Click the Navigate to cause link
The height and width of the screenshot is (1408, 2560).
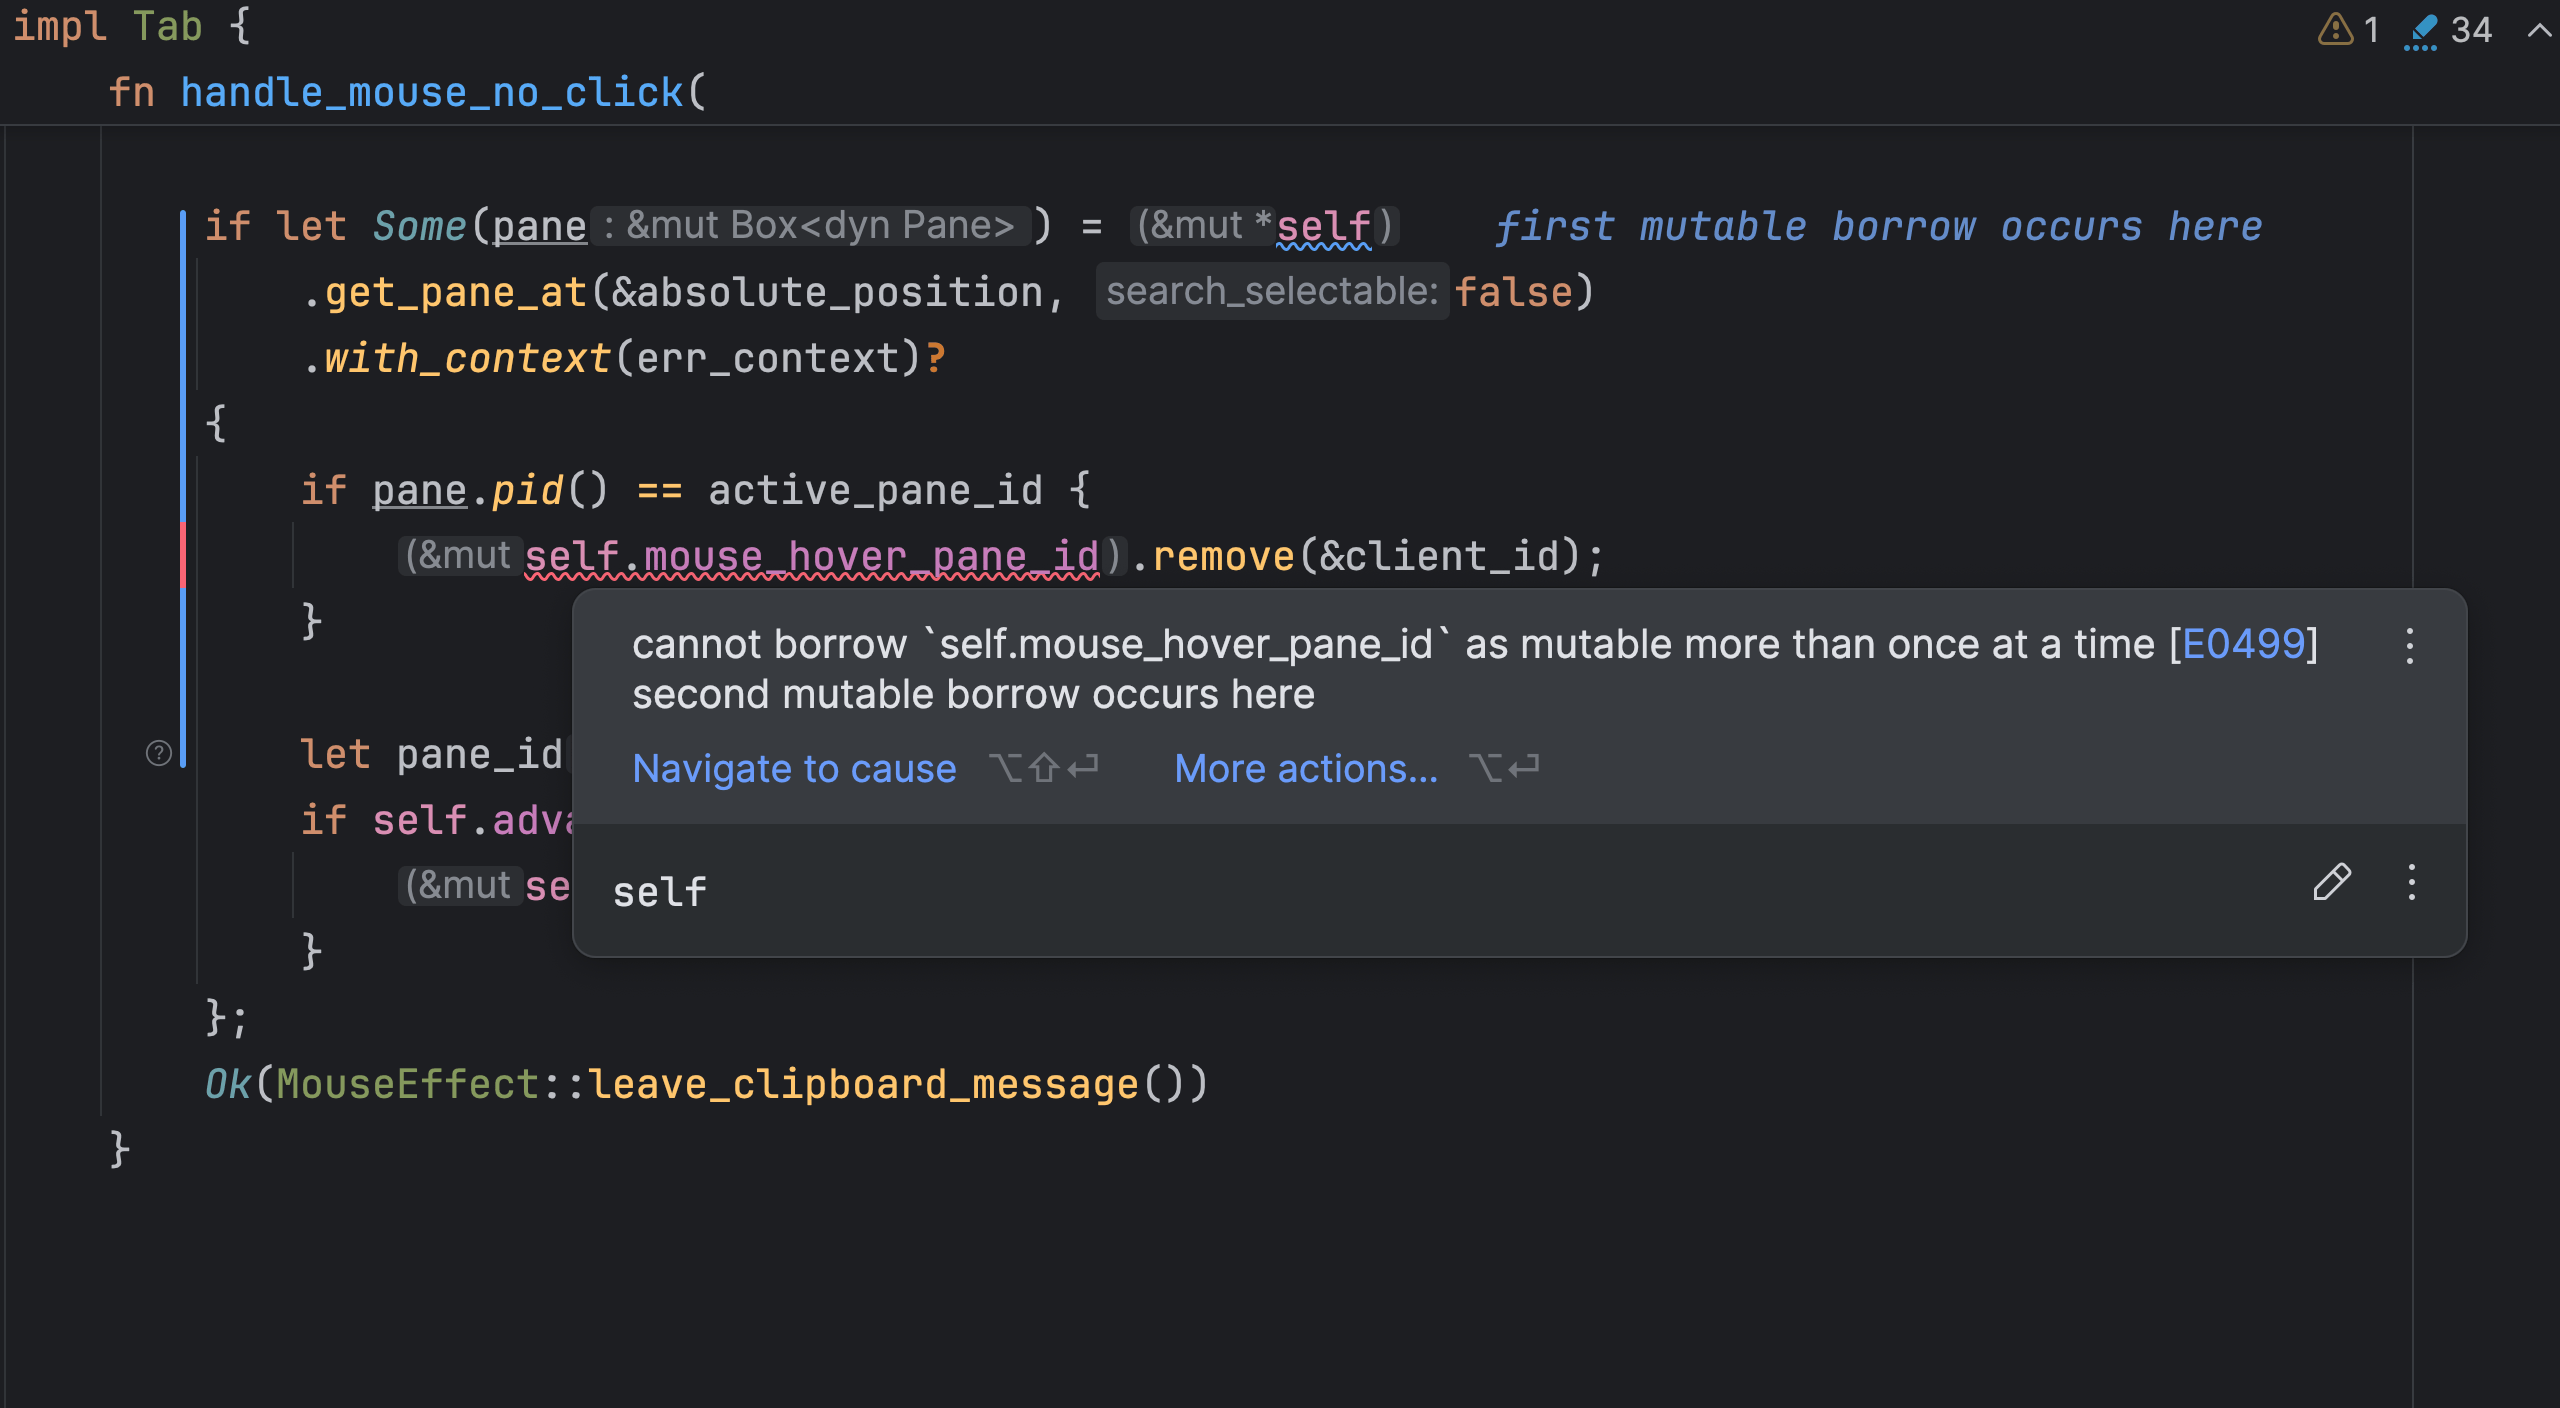click(794, 769)
